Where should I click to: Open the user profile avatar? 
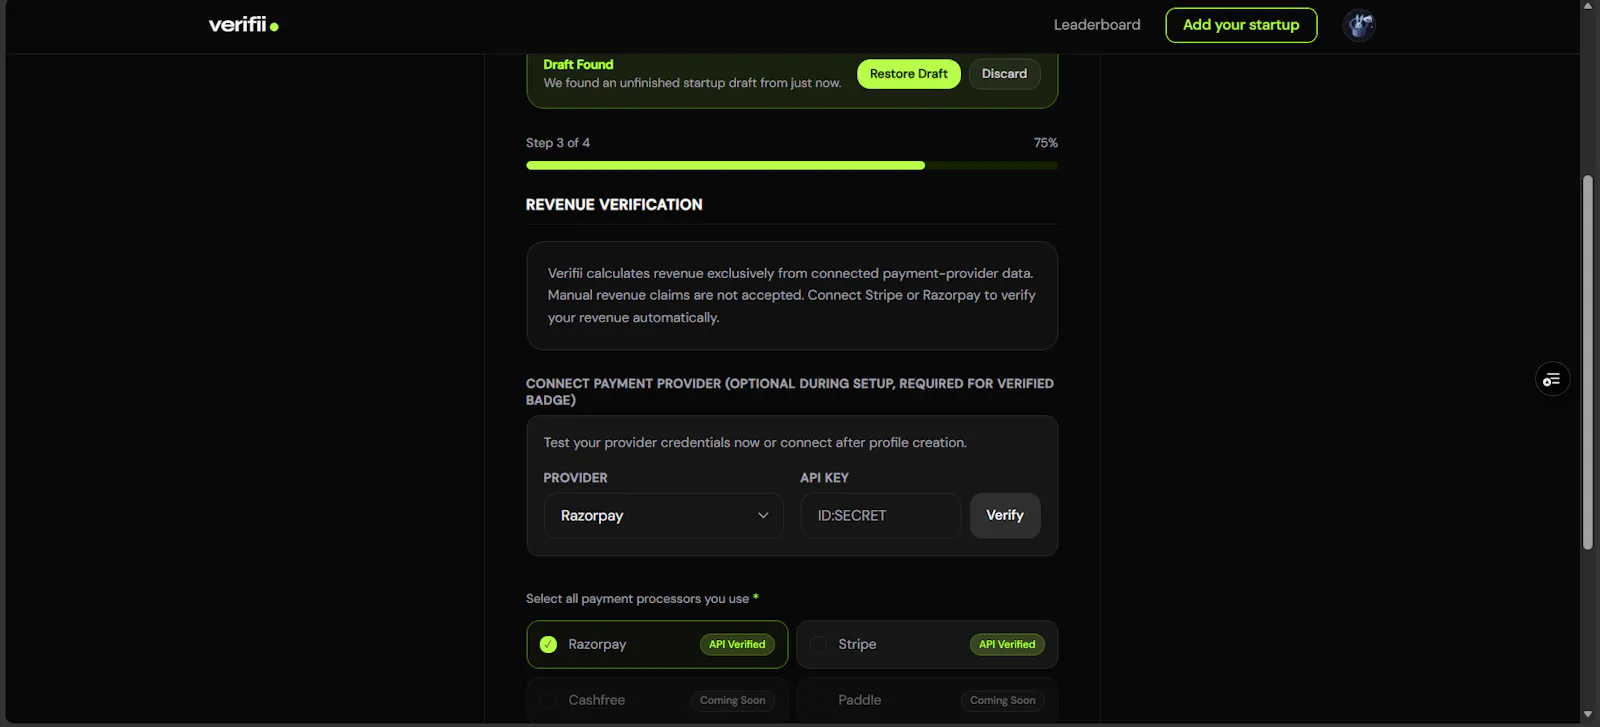1359,25
